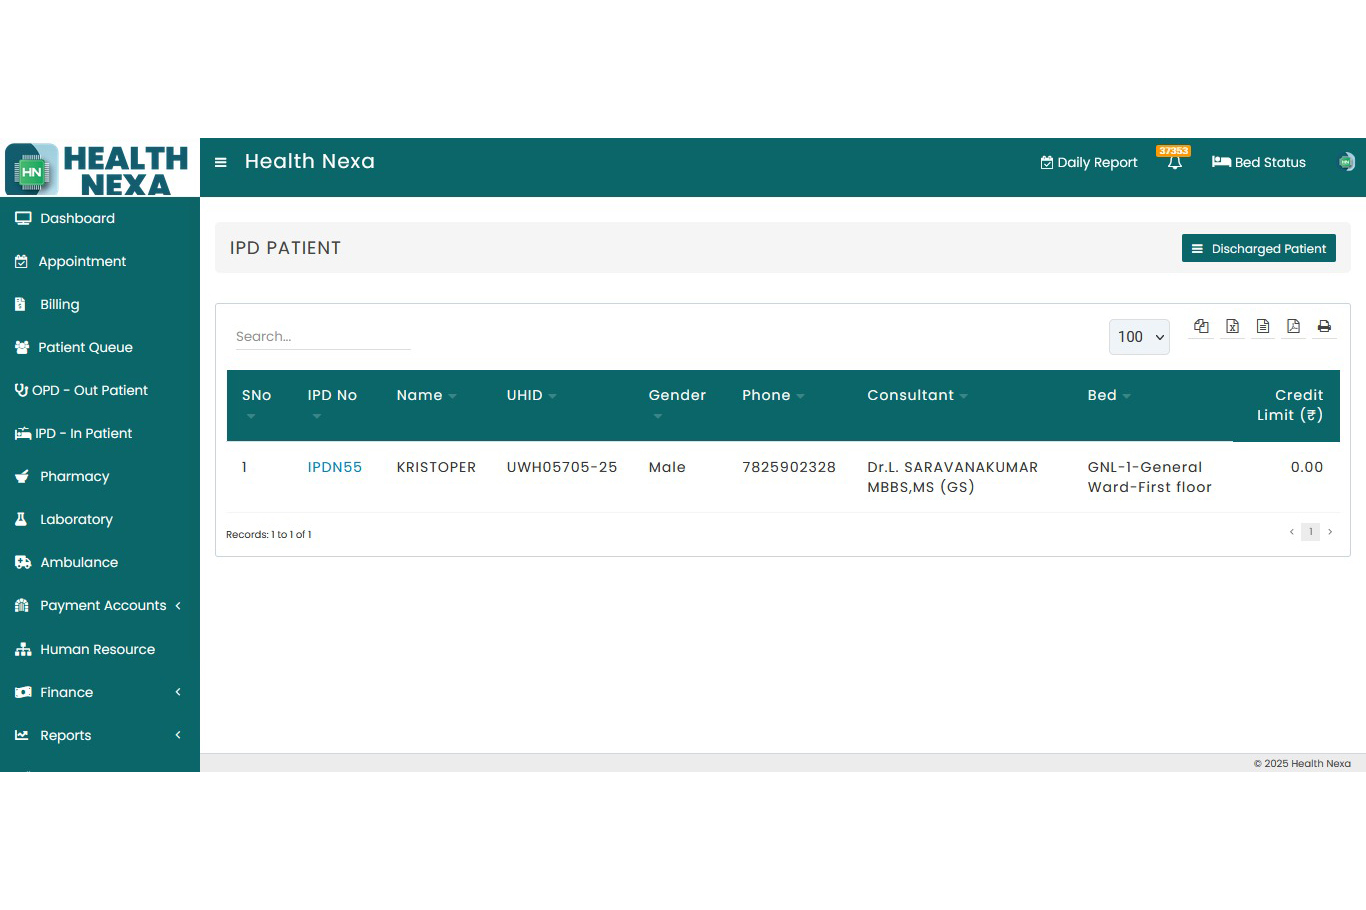Toggle the hamburger sidebar menu
The height and width of the screenshot is (910, 1366).
pyautogui.click(x=221, y=162)
